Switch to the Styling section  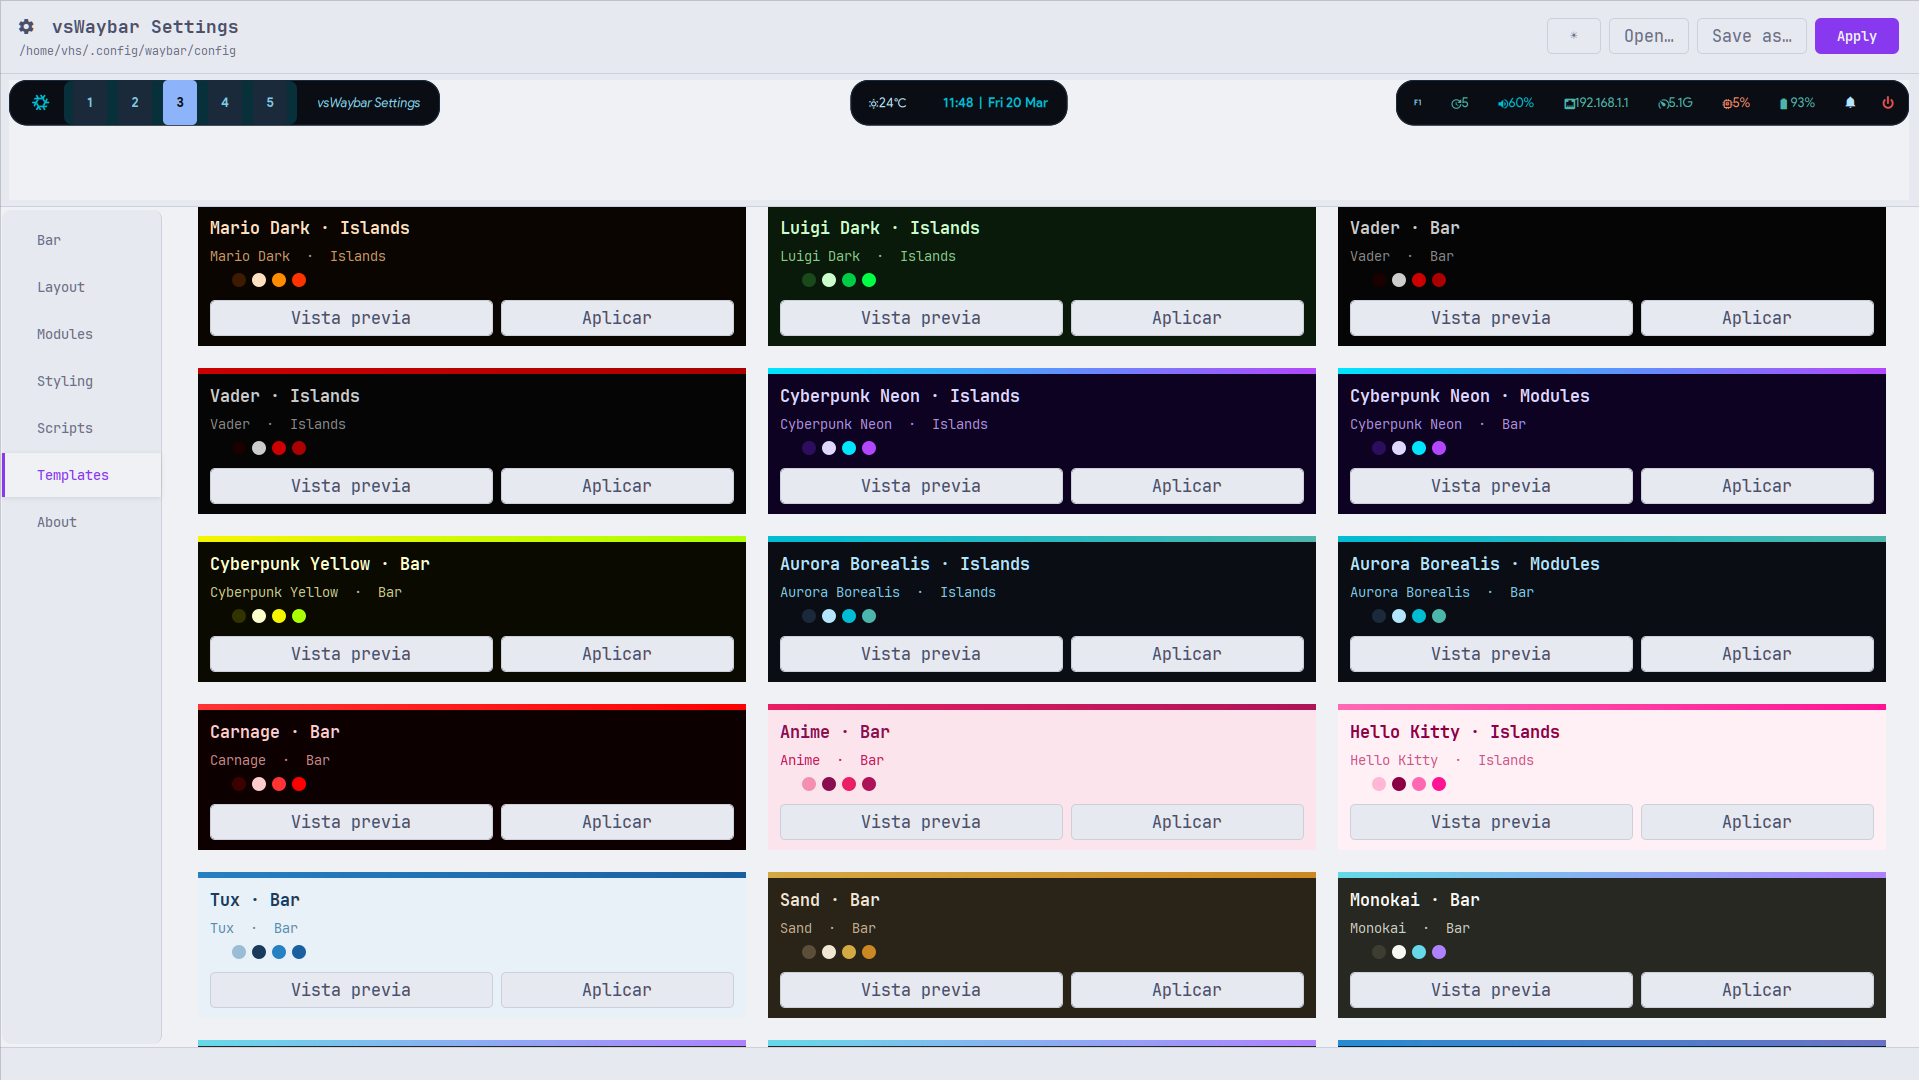coord(64,381)
